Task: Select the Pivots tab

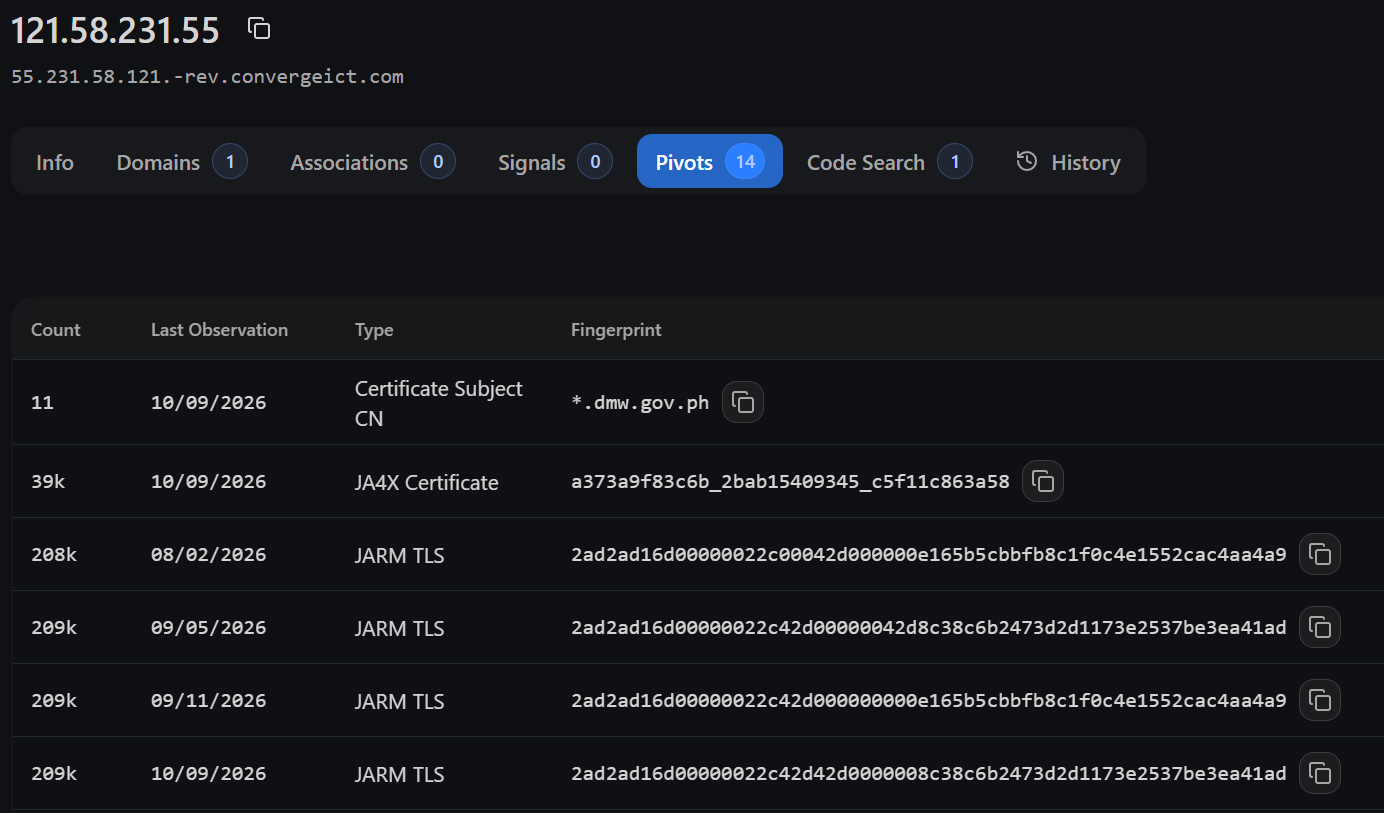Action: (710, 162)
